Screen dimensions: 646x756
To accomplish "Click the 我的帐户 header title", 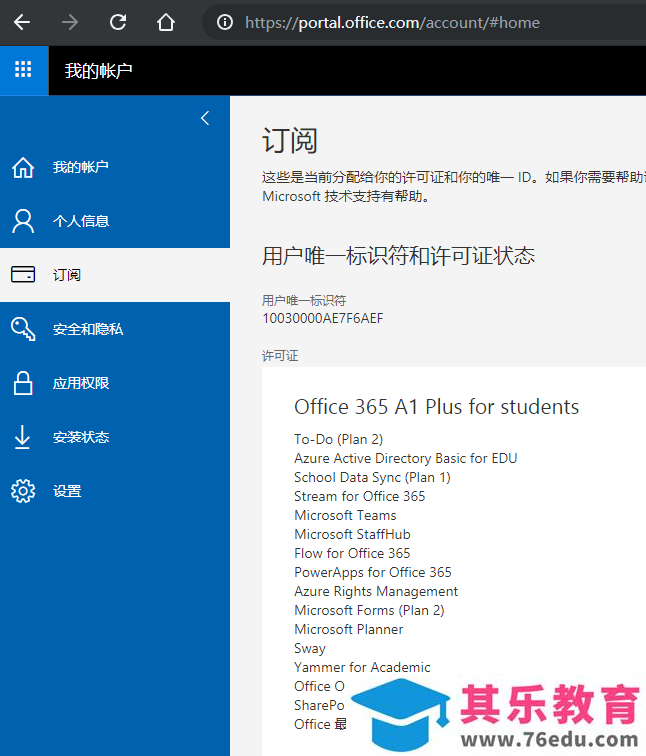I will pos(98,71).
